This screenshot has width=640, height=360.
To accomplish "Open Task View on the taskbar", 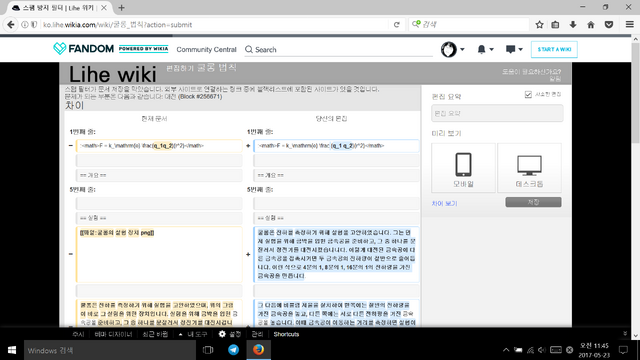I will click(208, 350).
